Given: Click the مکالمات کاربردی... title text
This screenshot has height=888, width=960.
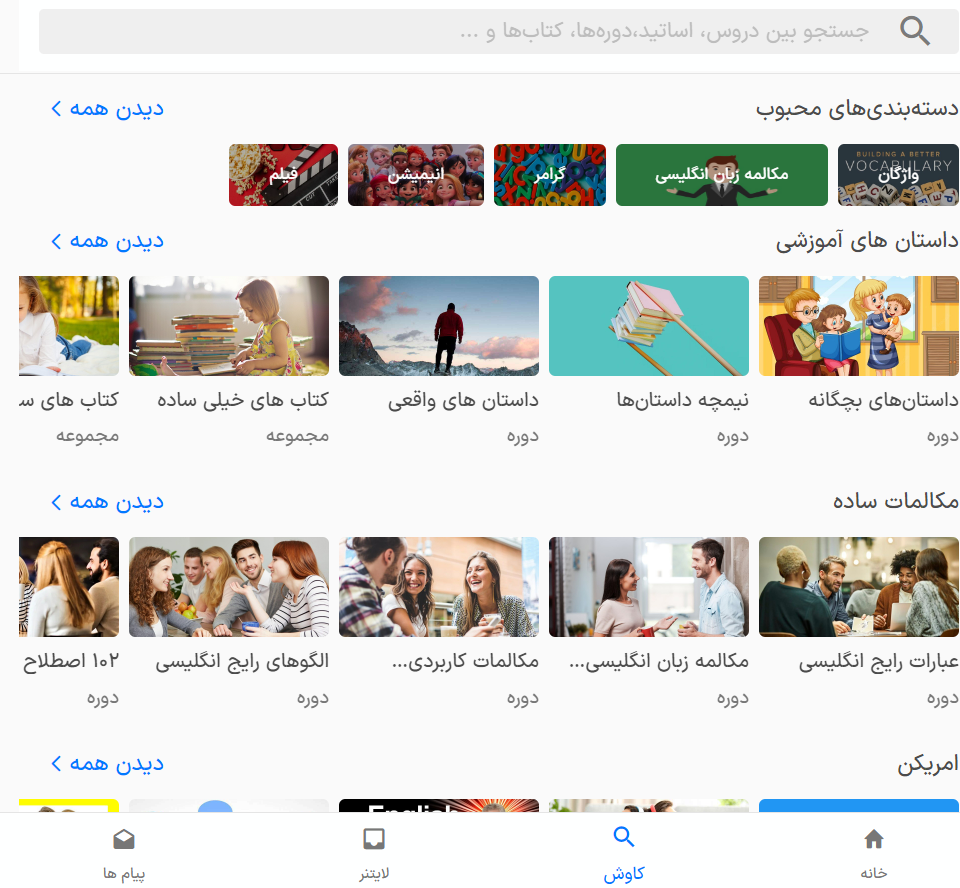Looking at the screenshot, I should click(465, 661).
